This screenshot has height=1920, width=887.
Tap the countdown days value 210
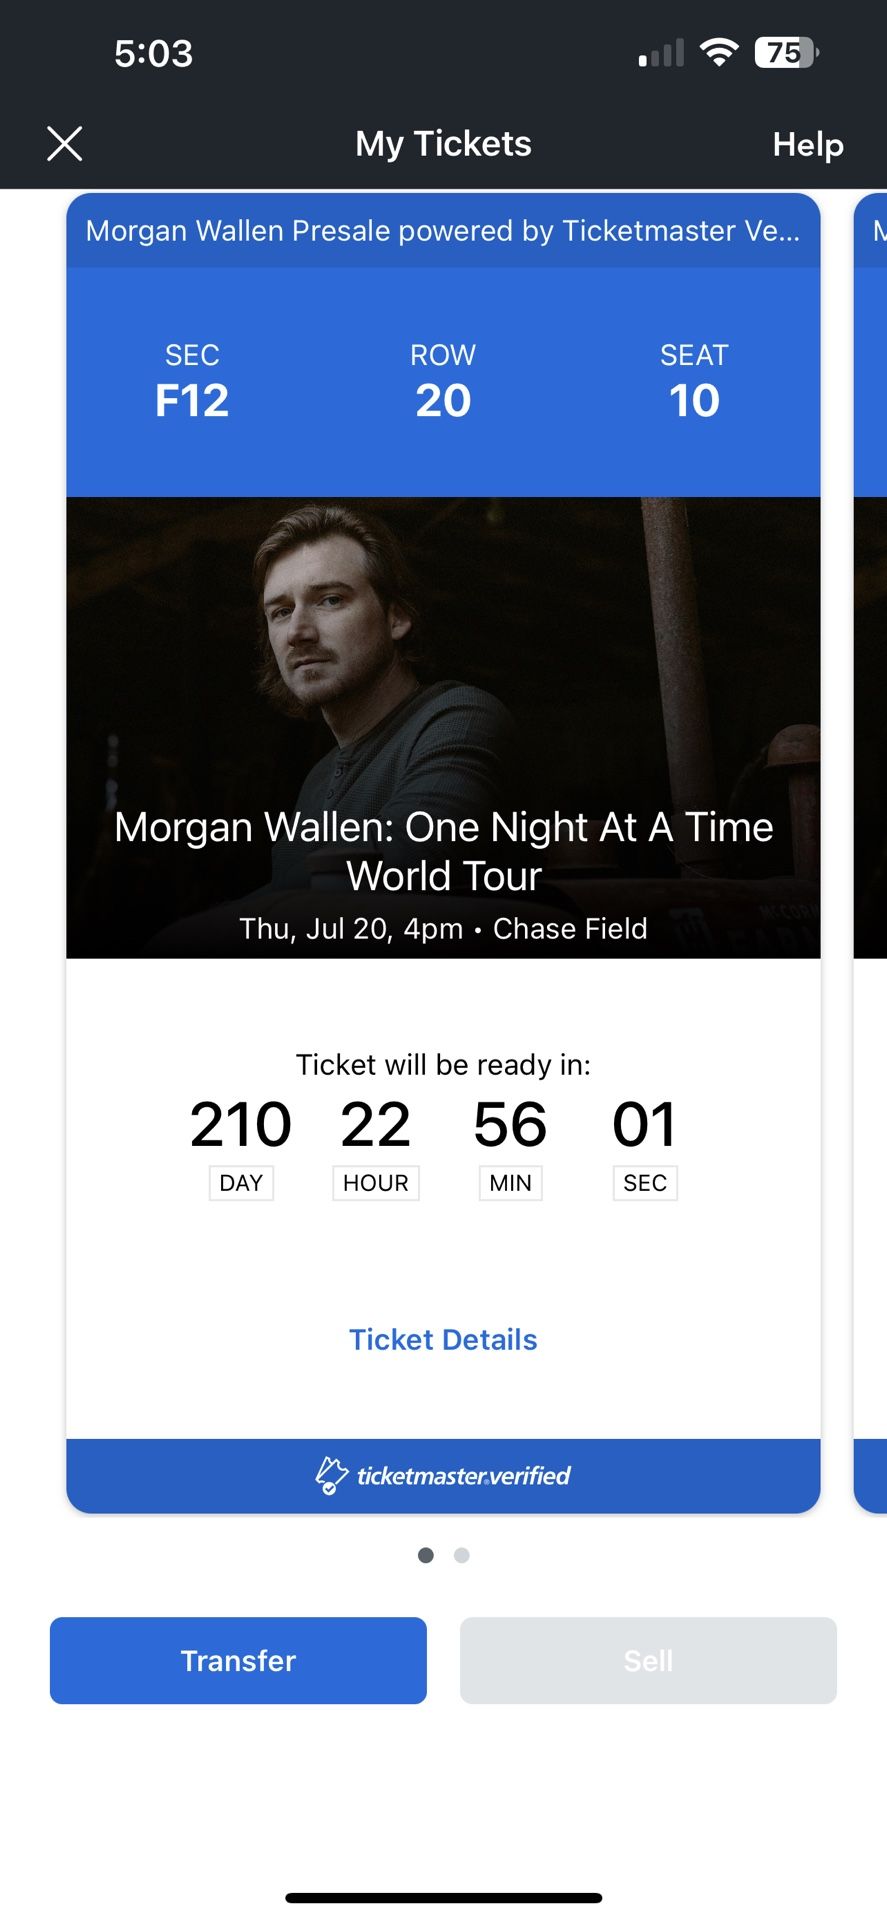pos(241,1124)
